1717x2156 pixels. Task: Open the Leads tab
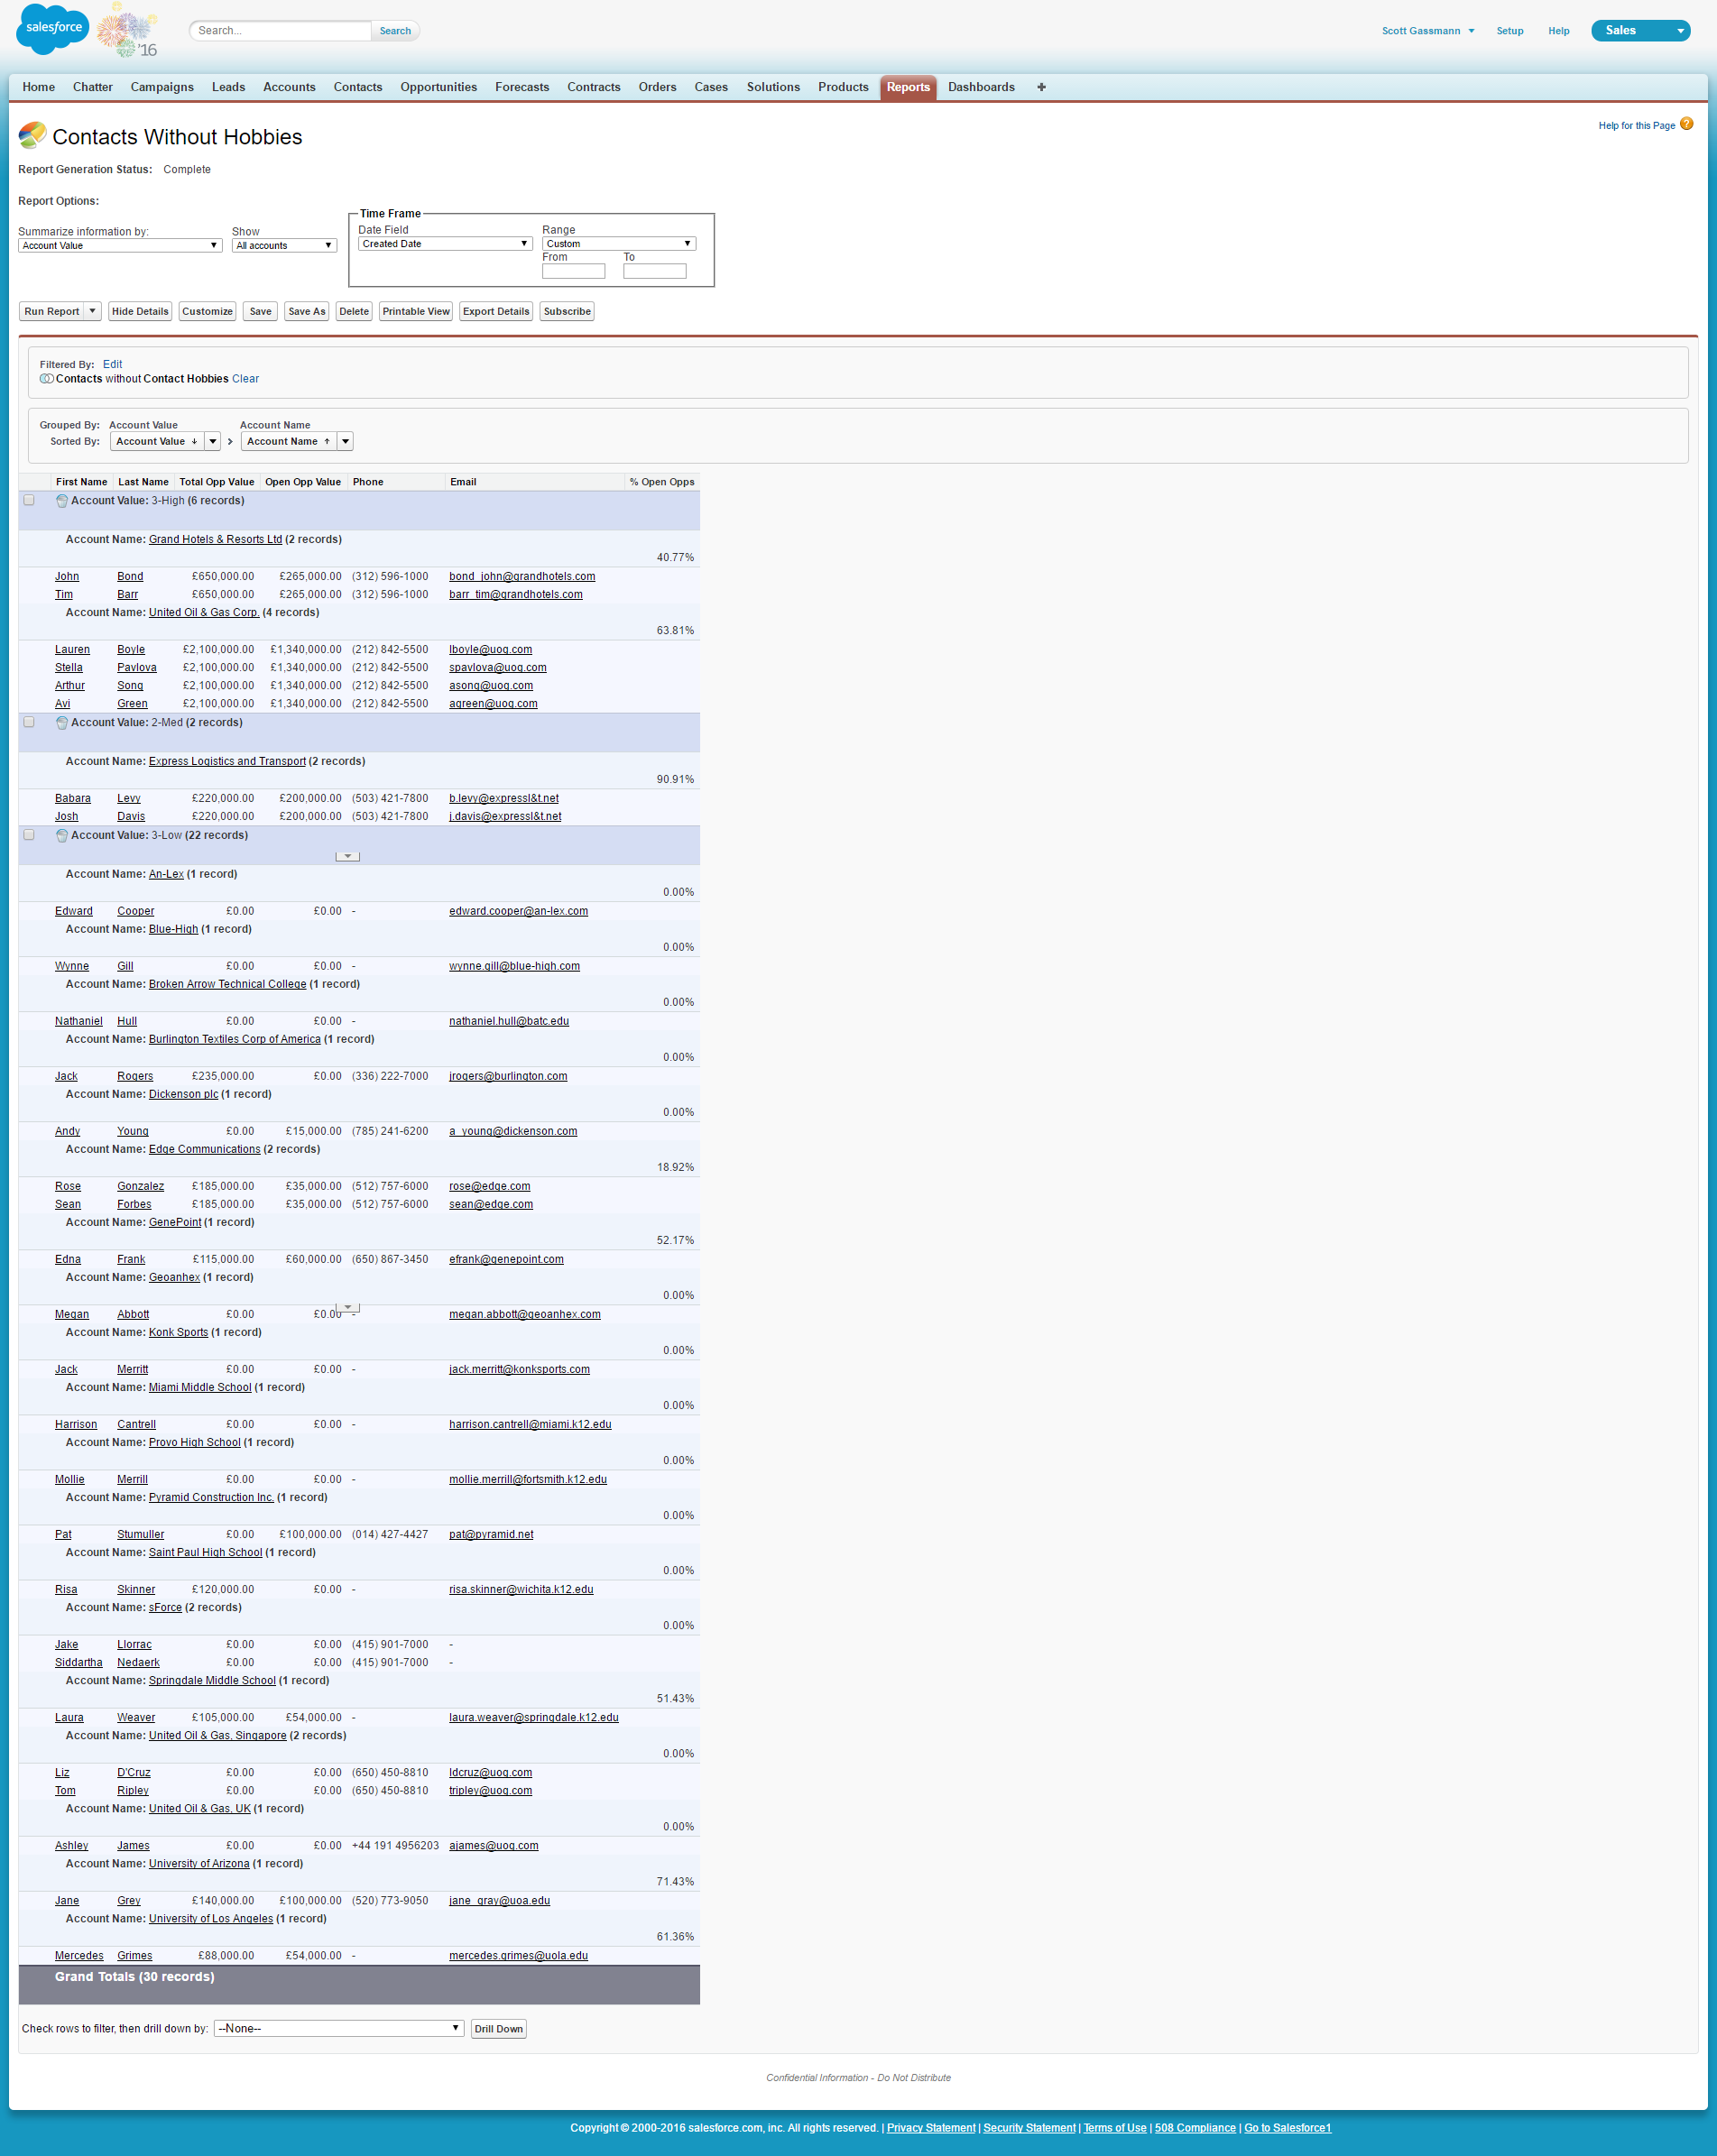point(228,87)
